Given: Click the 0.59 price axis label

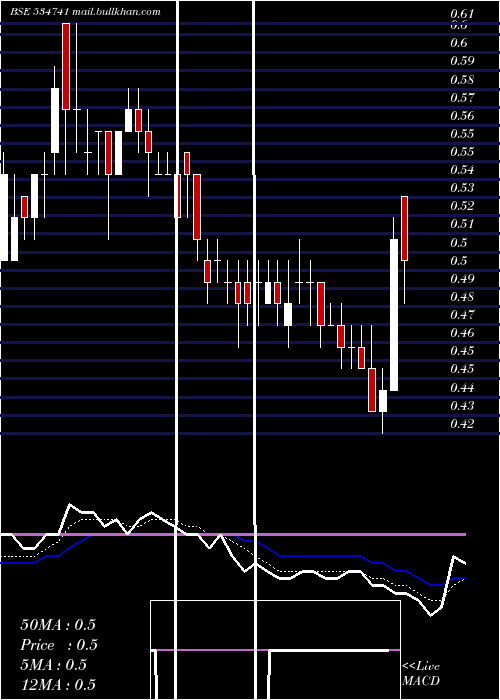Looking at the screenshot, I should pos(462,61).
